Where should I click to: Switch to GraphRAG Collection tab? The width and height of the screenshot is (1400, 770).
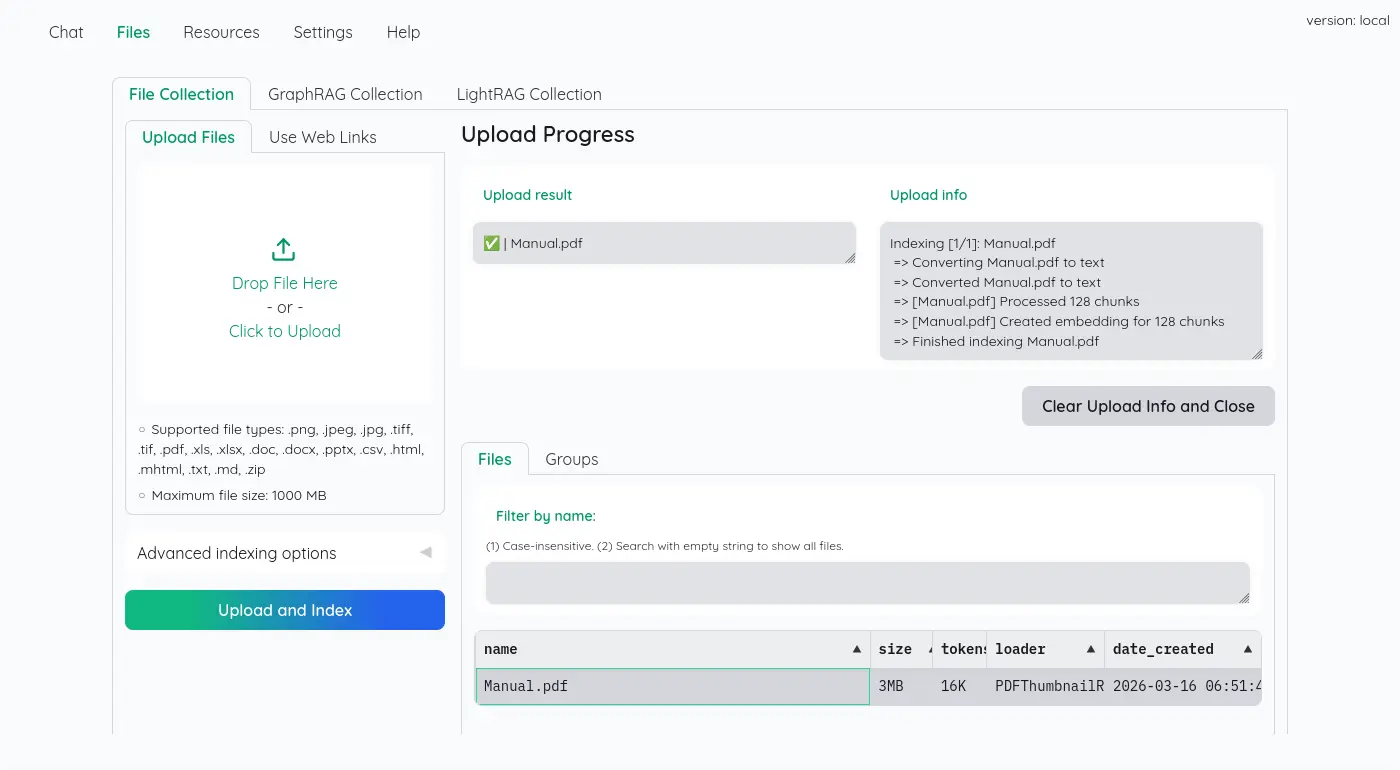(345, 94)
